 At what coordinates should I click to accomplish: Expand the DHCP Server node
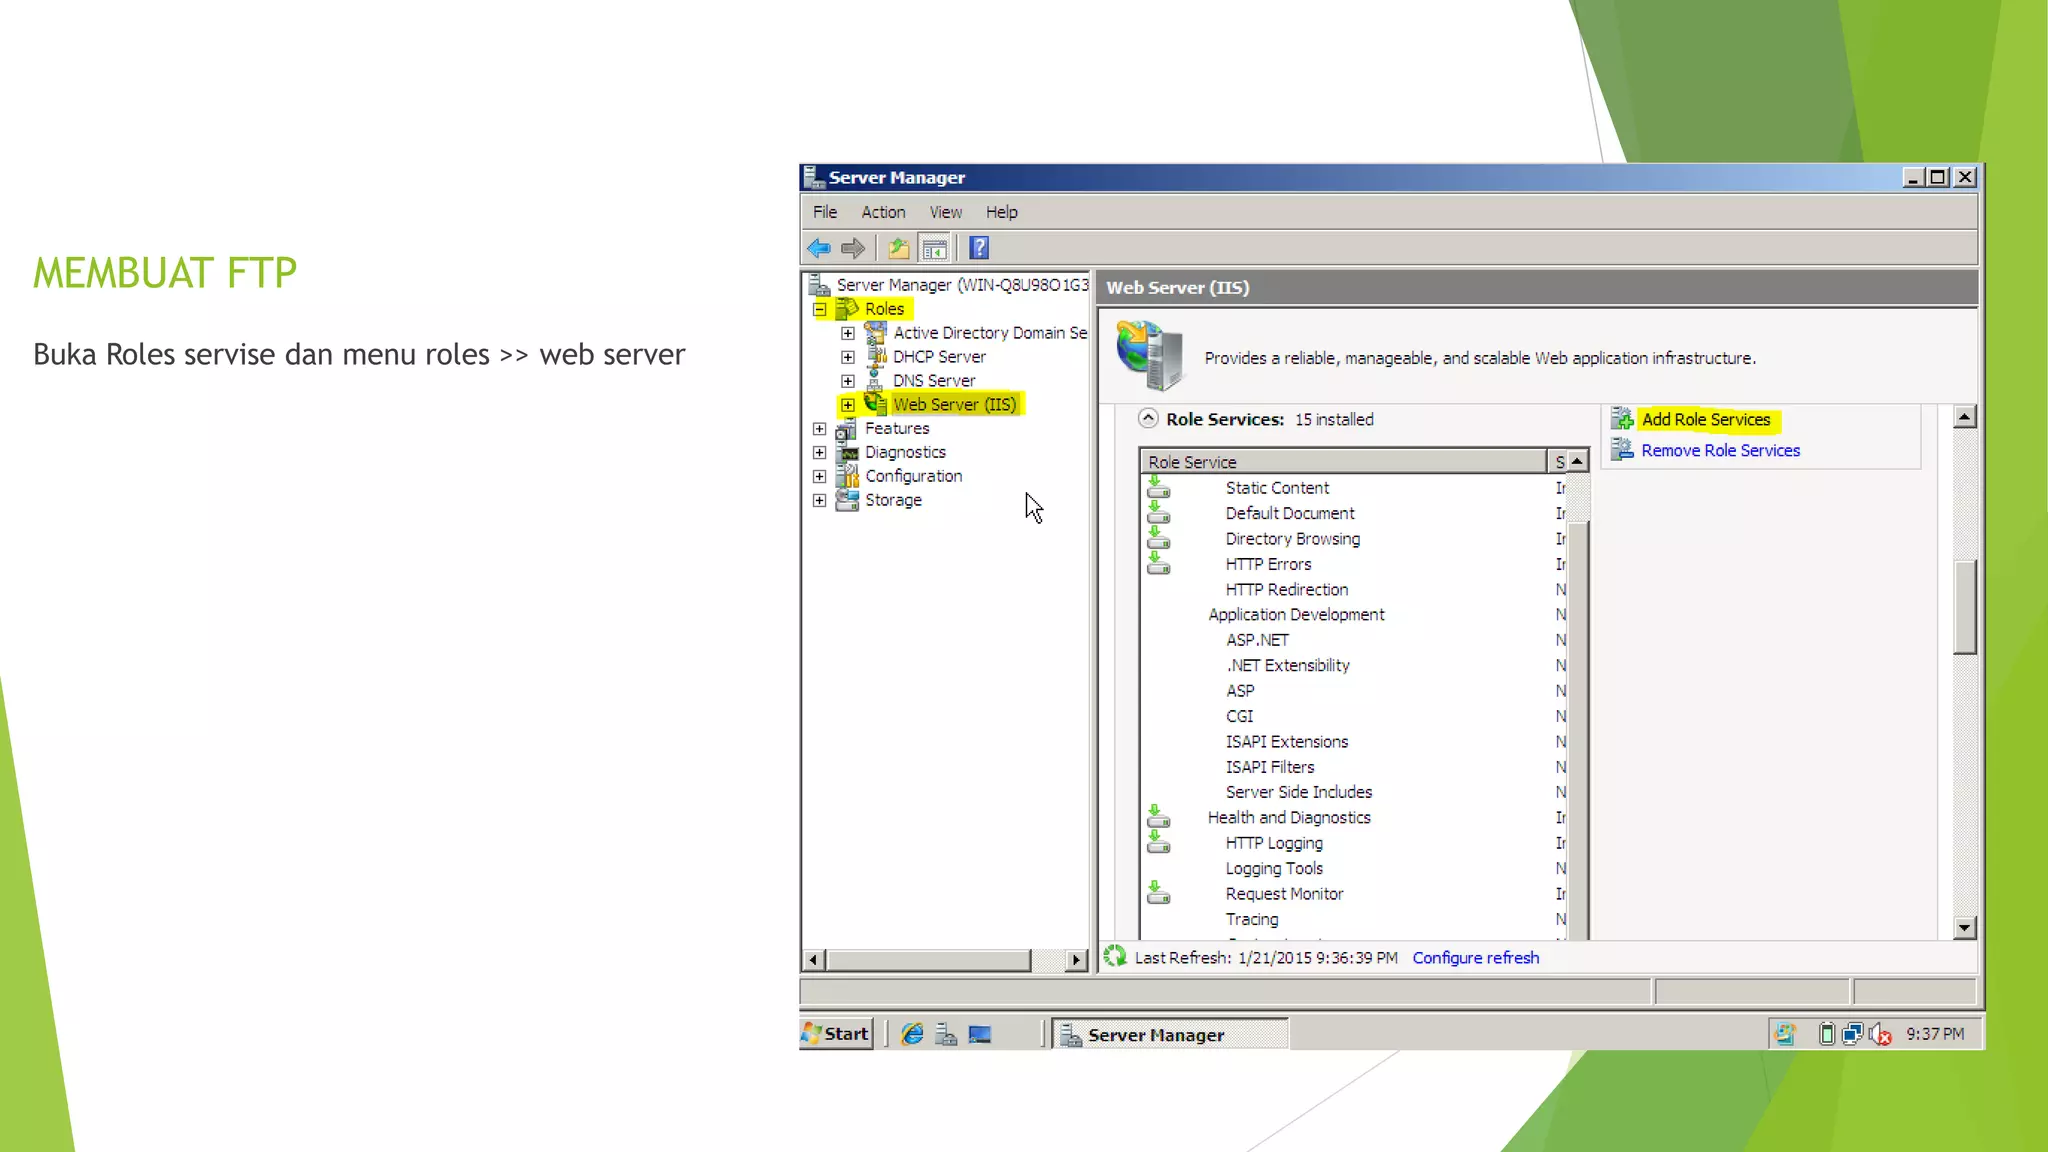(x=848, y=357)
